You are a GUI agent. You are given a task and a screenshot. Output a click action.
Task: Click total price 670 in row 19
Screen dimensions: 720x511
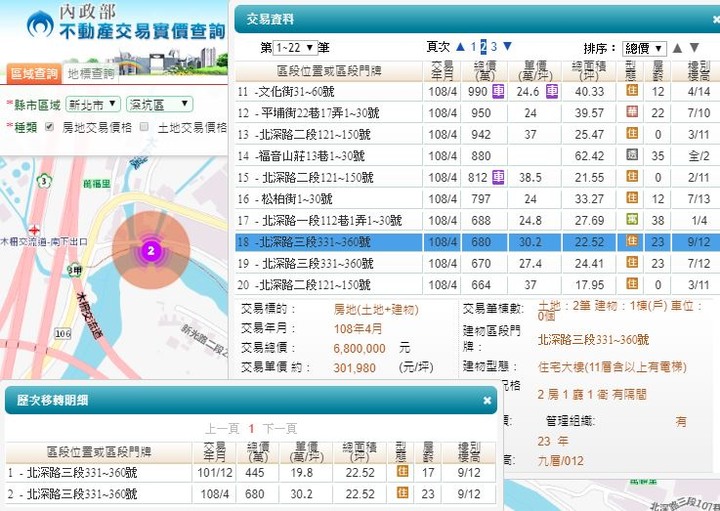[481, 264]
